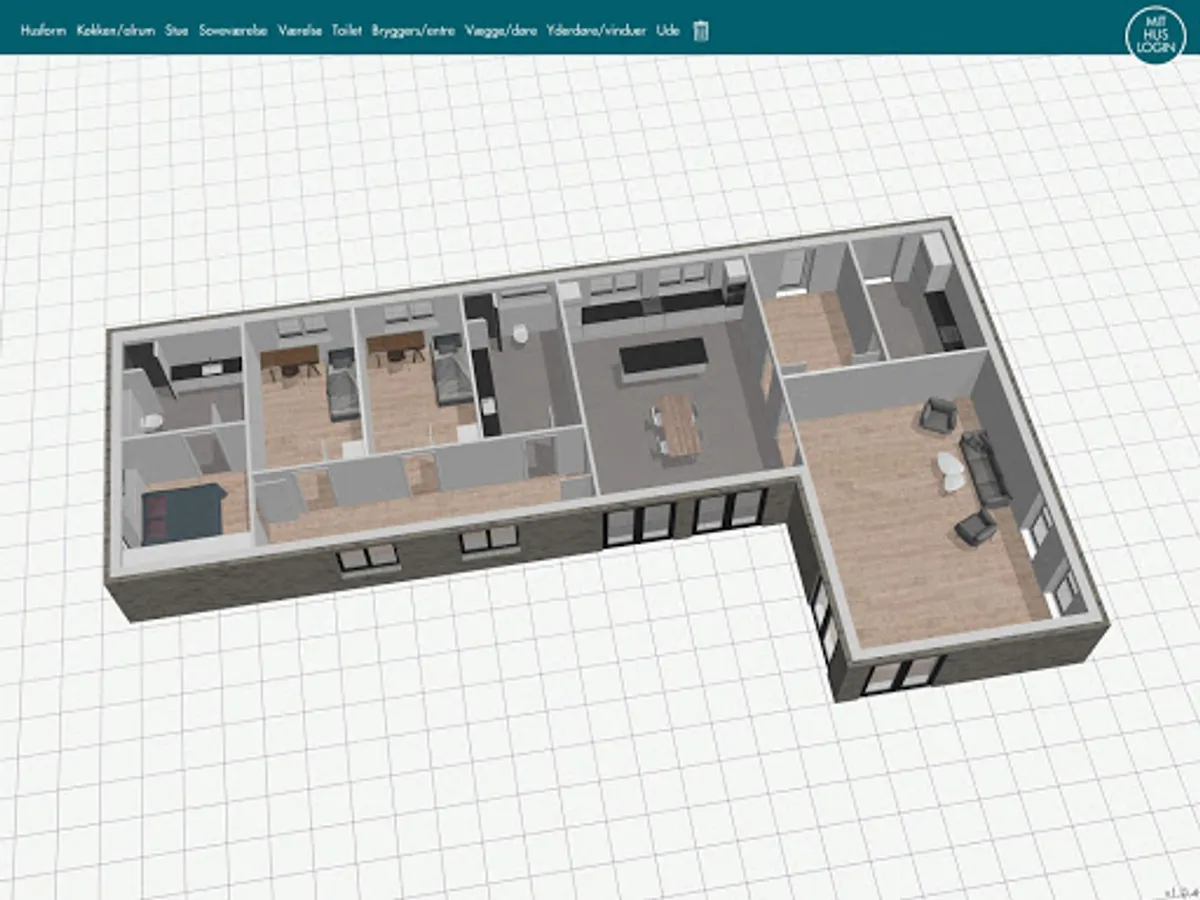Select the dark sofa in the living room

click(x=985, y=466)
